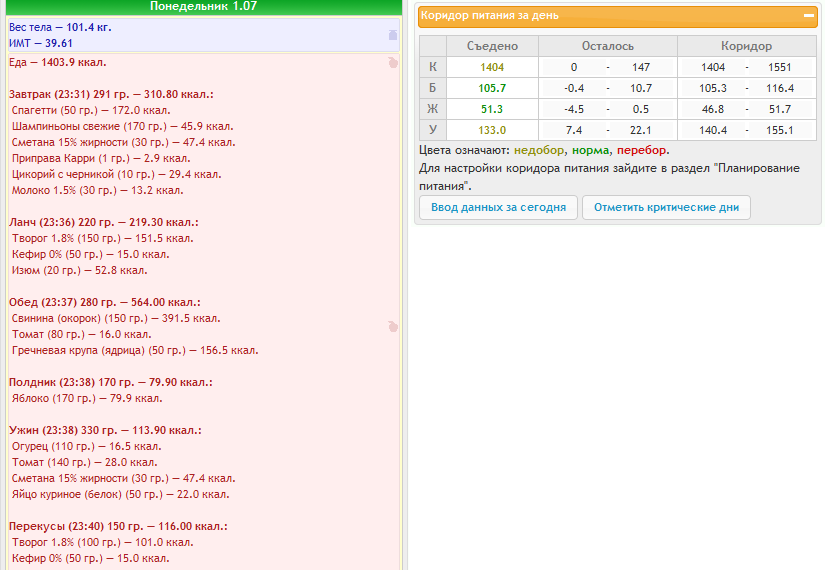Open the Полдник (23:38) meal heading

[111, 382]
